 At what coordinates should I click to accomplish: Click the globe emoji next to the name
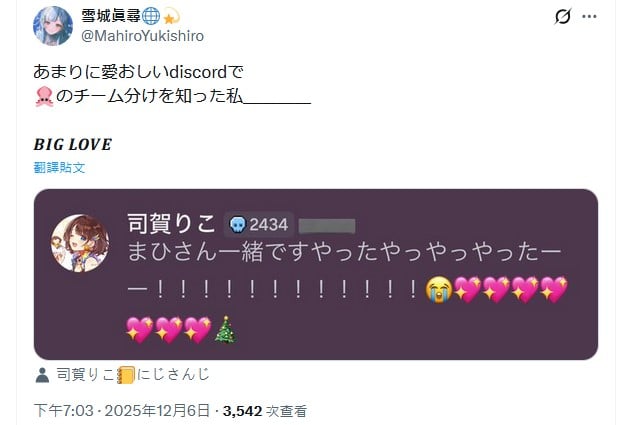pyautogui.click(x=151, y=16)
